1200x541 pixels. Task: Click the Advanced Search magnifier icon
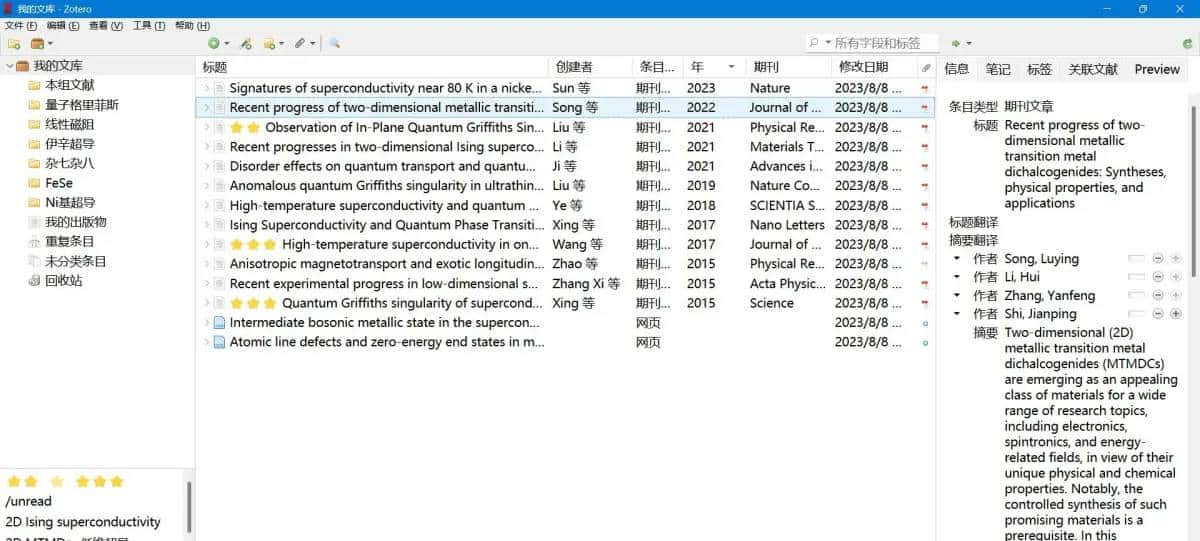click(x=335, y=43)
